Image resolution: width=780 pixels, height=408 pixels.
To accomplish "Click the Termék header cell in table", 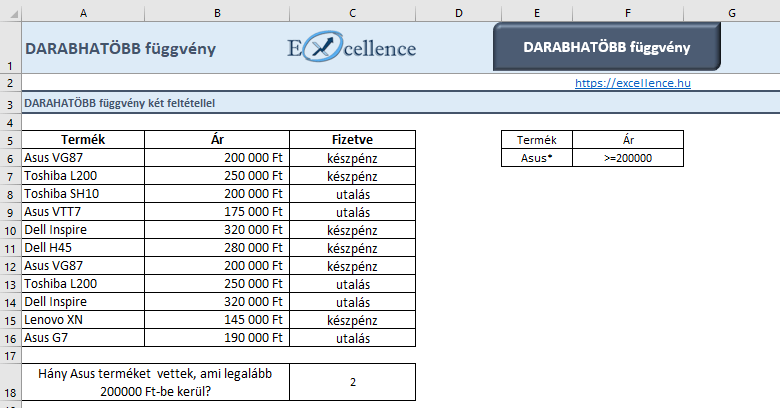I will pyautogui.click(x=83, y=139).
